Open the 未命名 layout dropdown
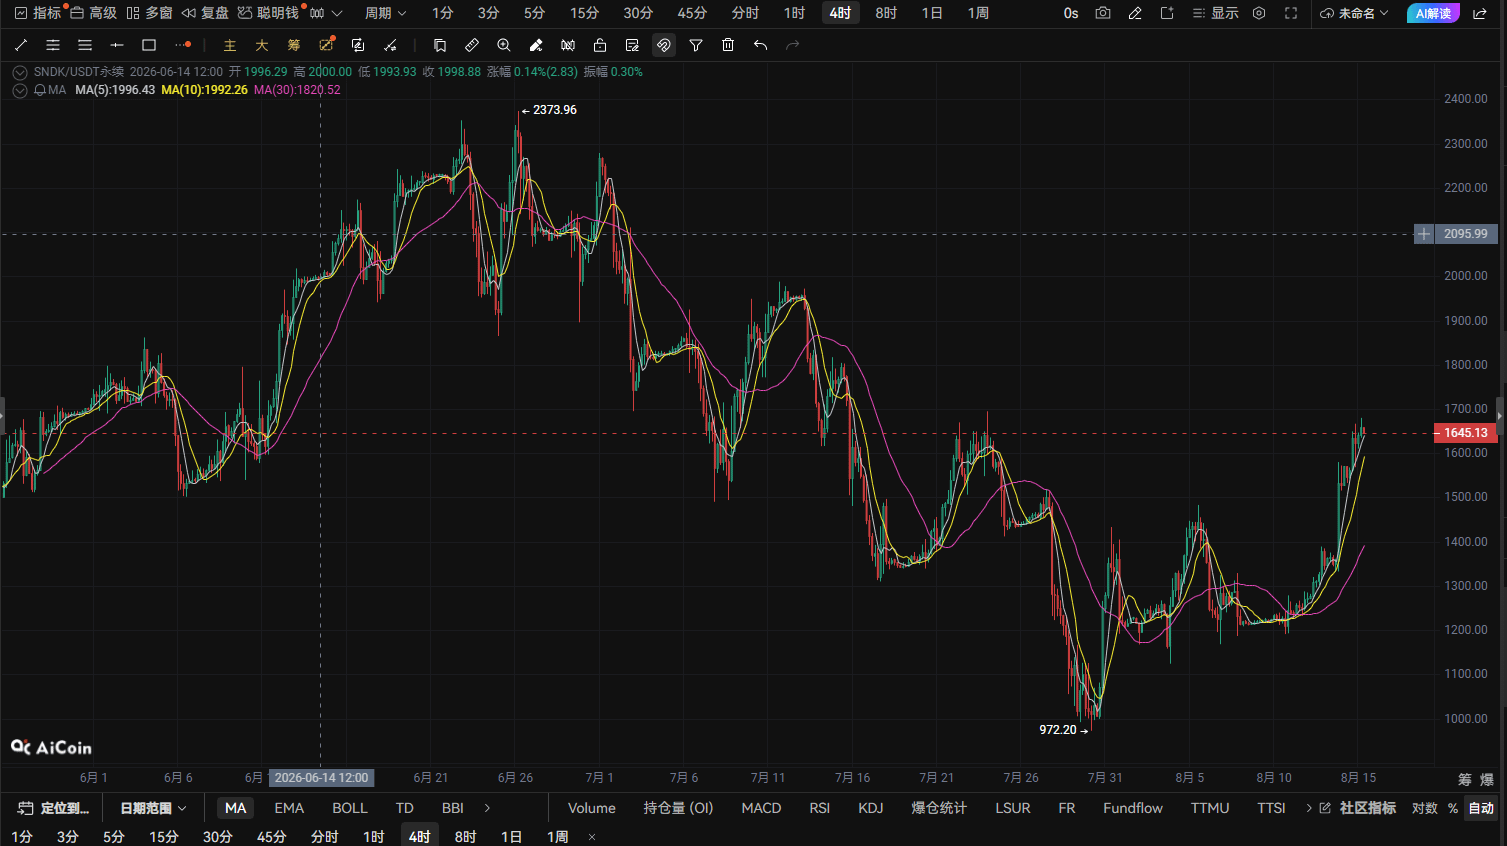Image resolution: width=1507 pixels, height=846 pixels. pyautogui.click(x=1354, y=13)
